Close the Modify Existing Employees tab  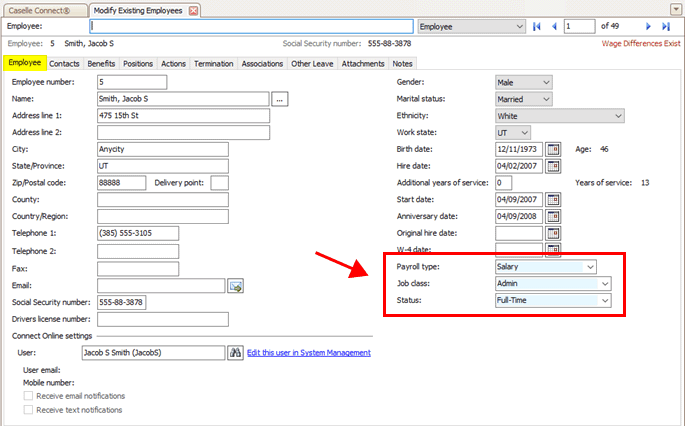194,9
